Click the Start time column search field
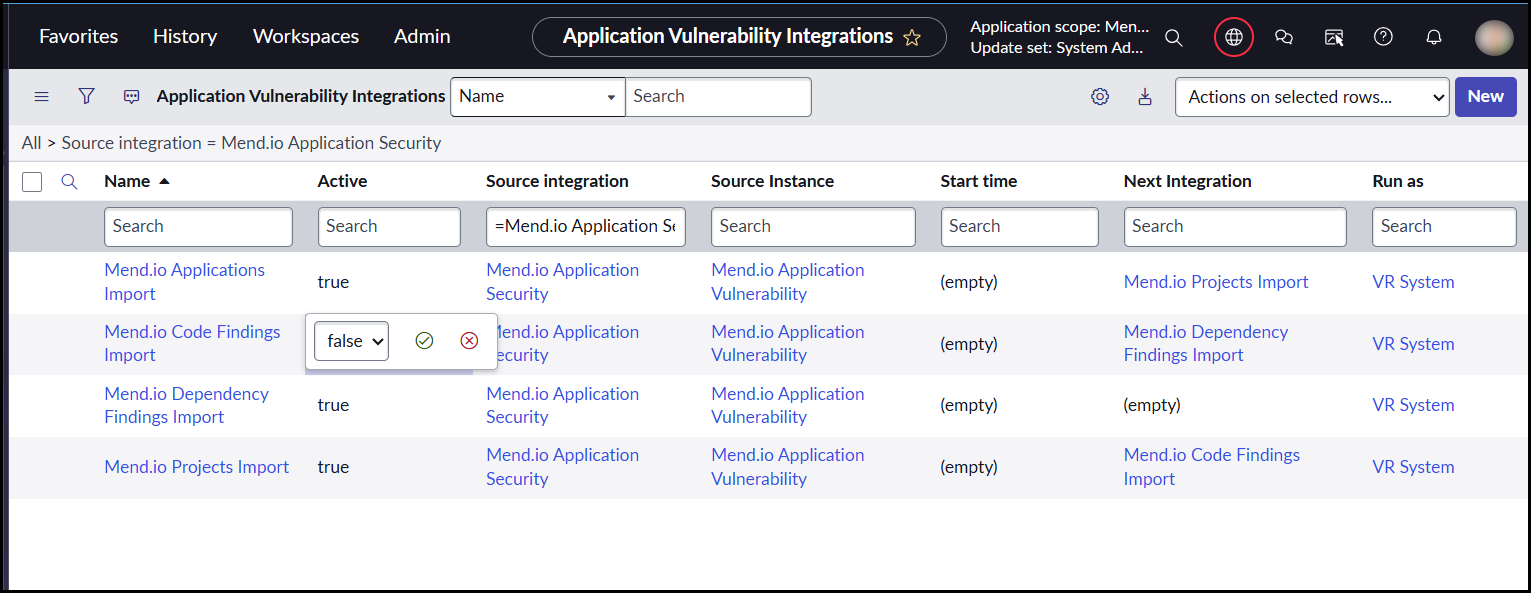 tap(1019, 227)
